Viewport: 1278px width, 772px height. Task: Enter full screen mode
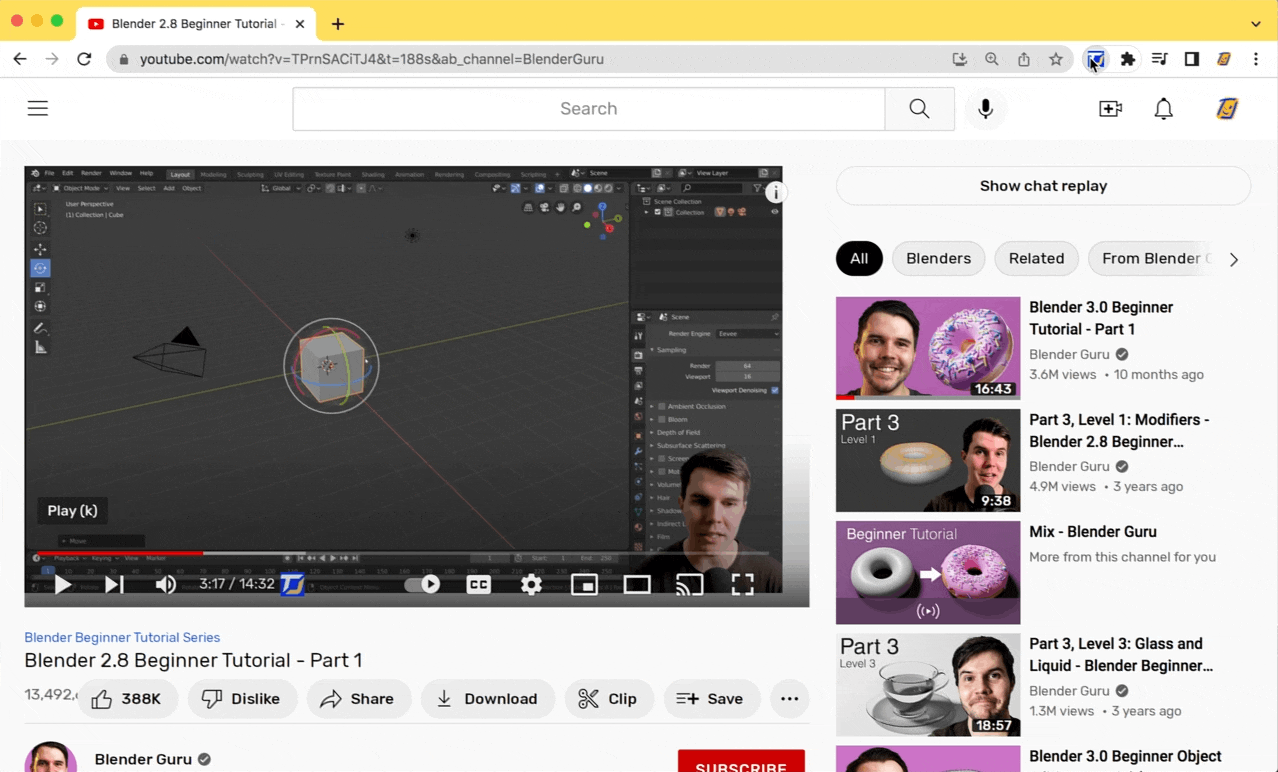(742, 584)
